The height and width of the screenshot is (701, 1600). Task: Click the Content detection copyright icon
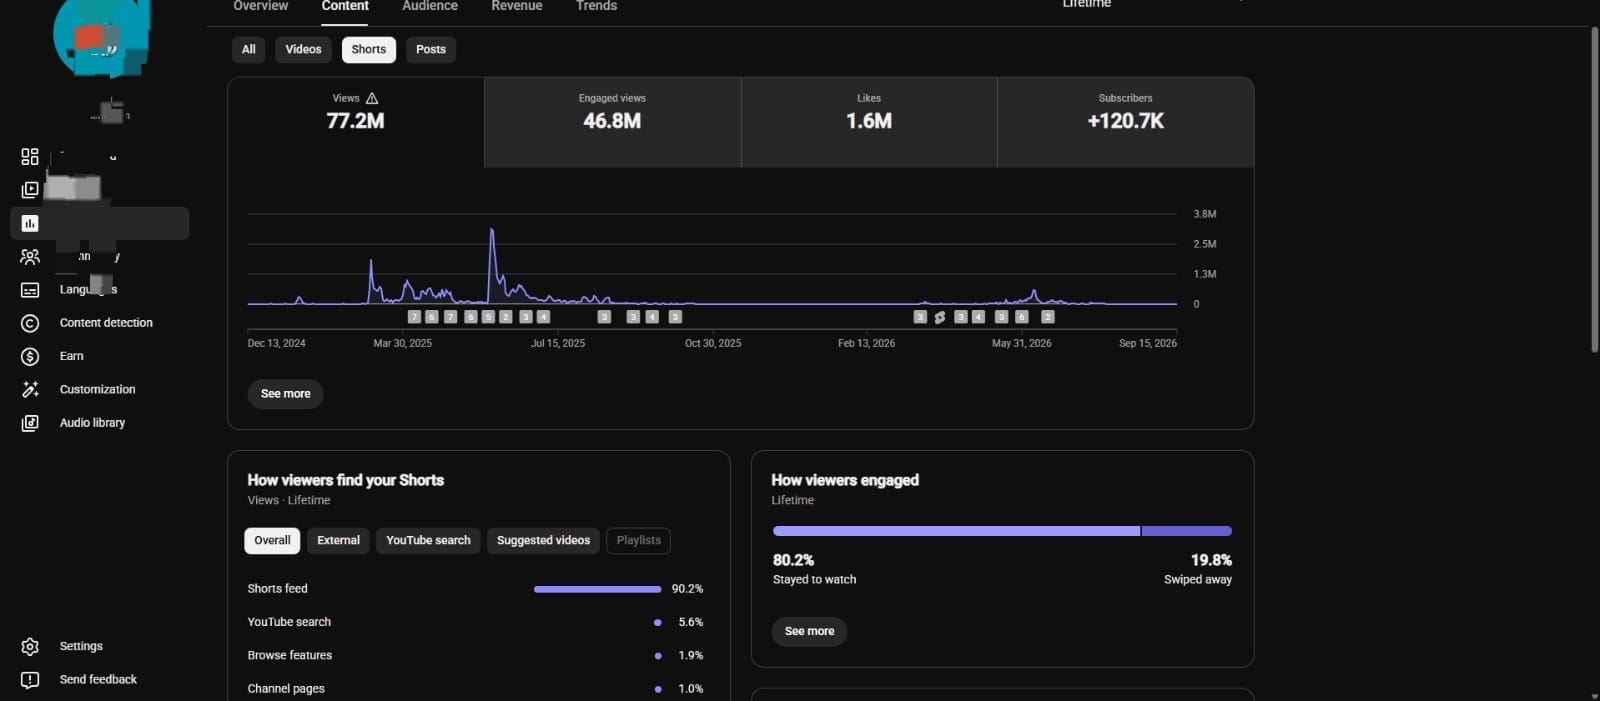[x=30, y=323]
